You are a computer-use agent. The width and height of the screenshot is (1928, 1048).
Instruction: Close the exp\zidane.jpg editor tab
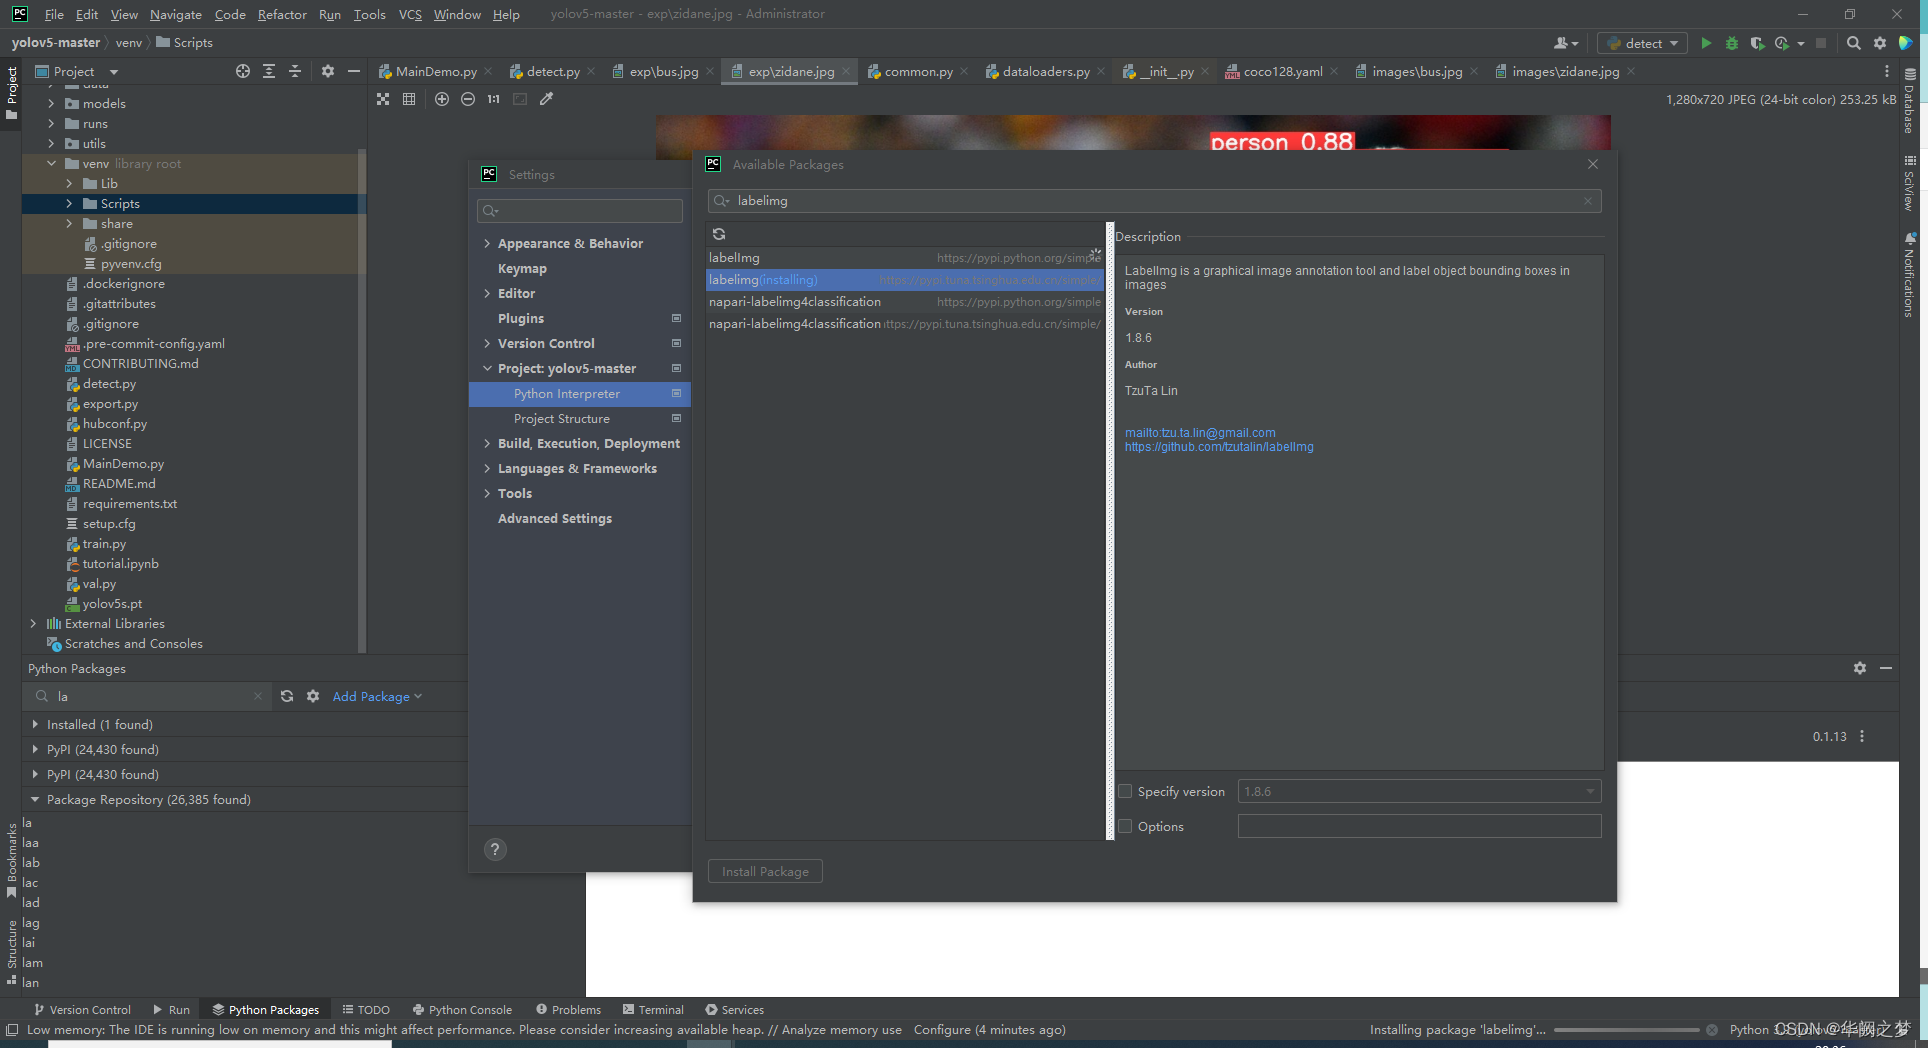coord(846,71)
